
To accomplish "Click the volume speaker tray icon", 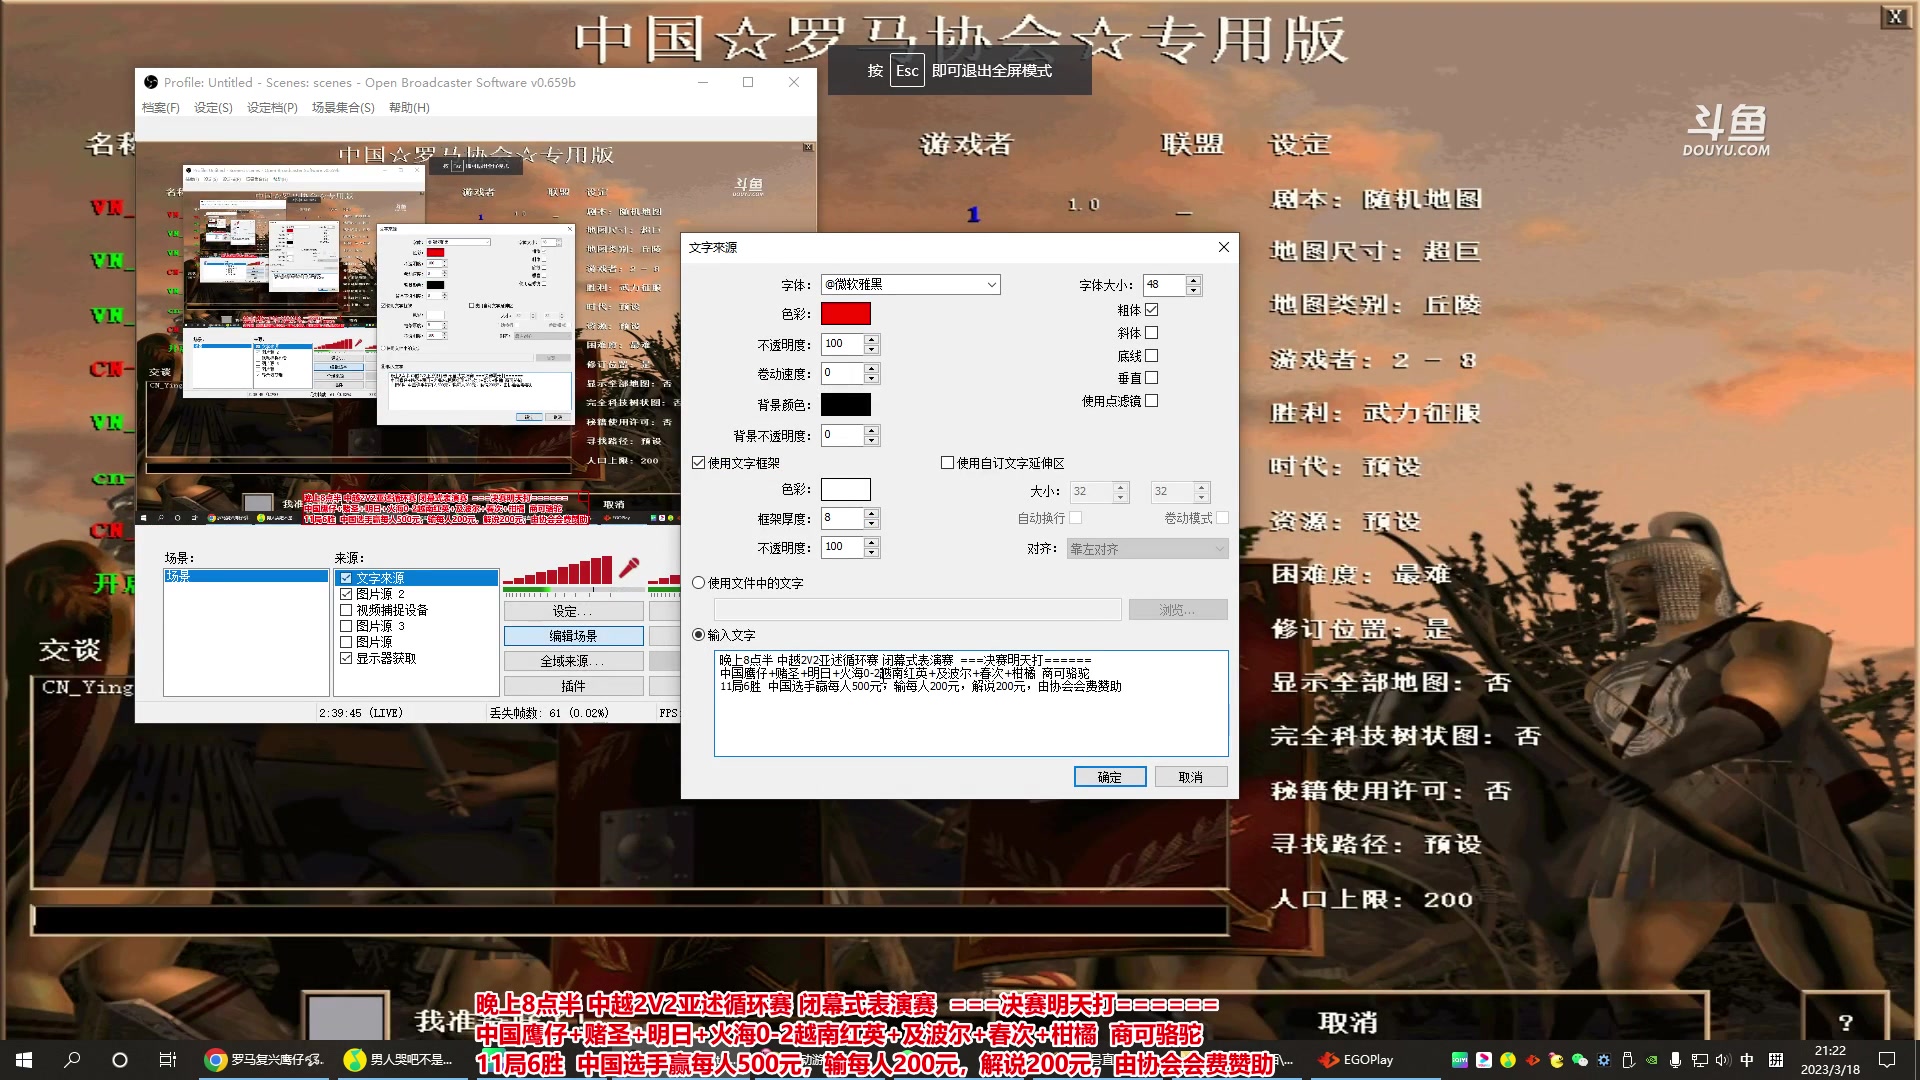I will tap(1722, 1060).
